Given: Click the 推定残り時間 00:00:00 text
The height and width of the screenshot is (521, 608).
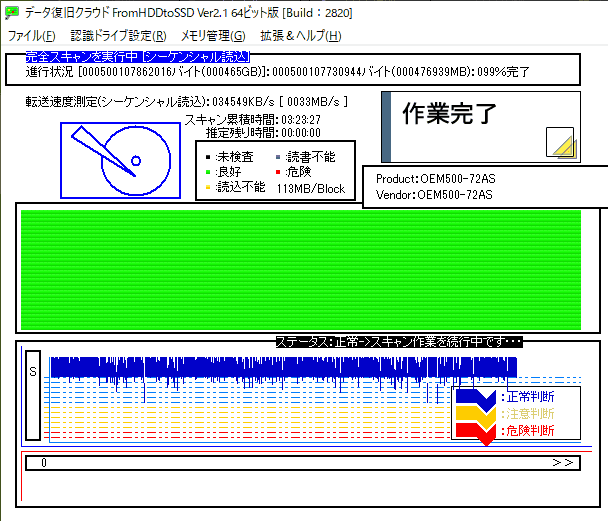Looking at the screenshot, I should point(263,133).
